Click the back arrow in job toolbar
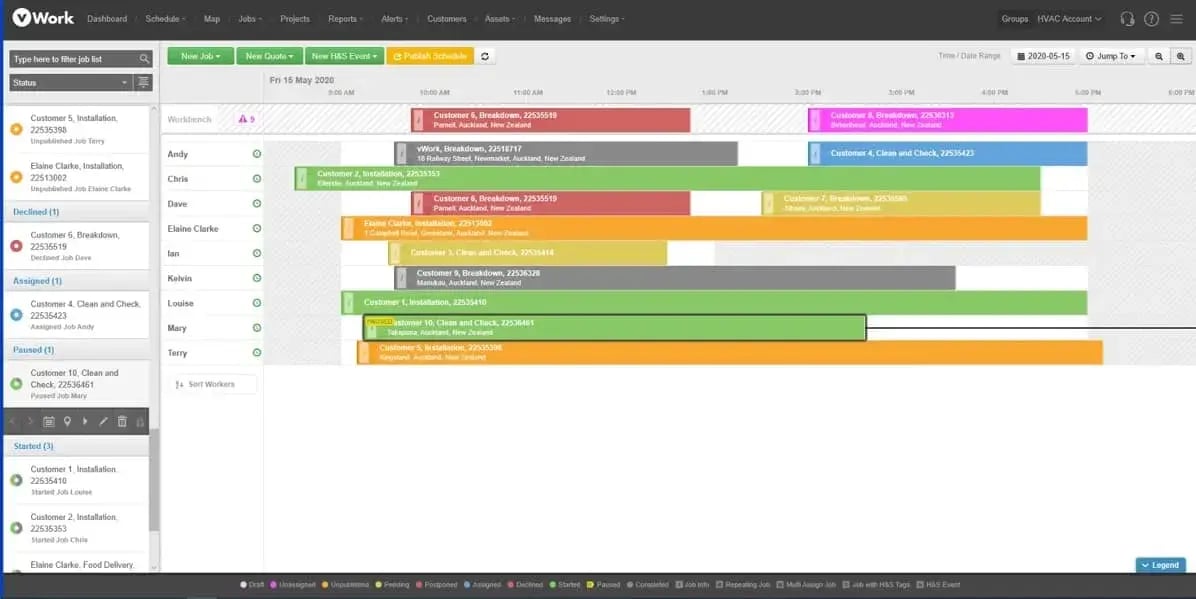The image size is (1196, 599). coord(12,421)
